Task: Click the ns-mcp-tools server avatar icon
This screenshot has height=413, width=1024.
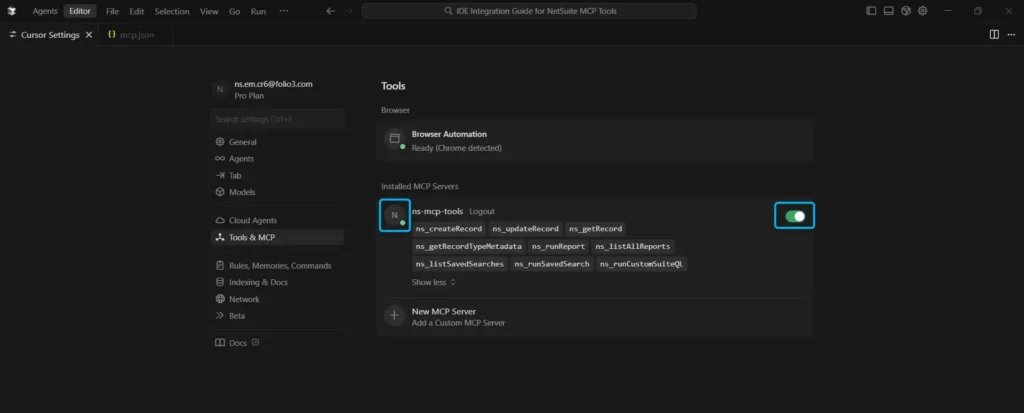Action: click(395, 215)
